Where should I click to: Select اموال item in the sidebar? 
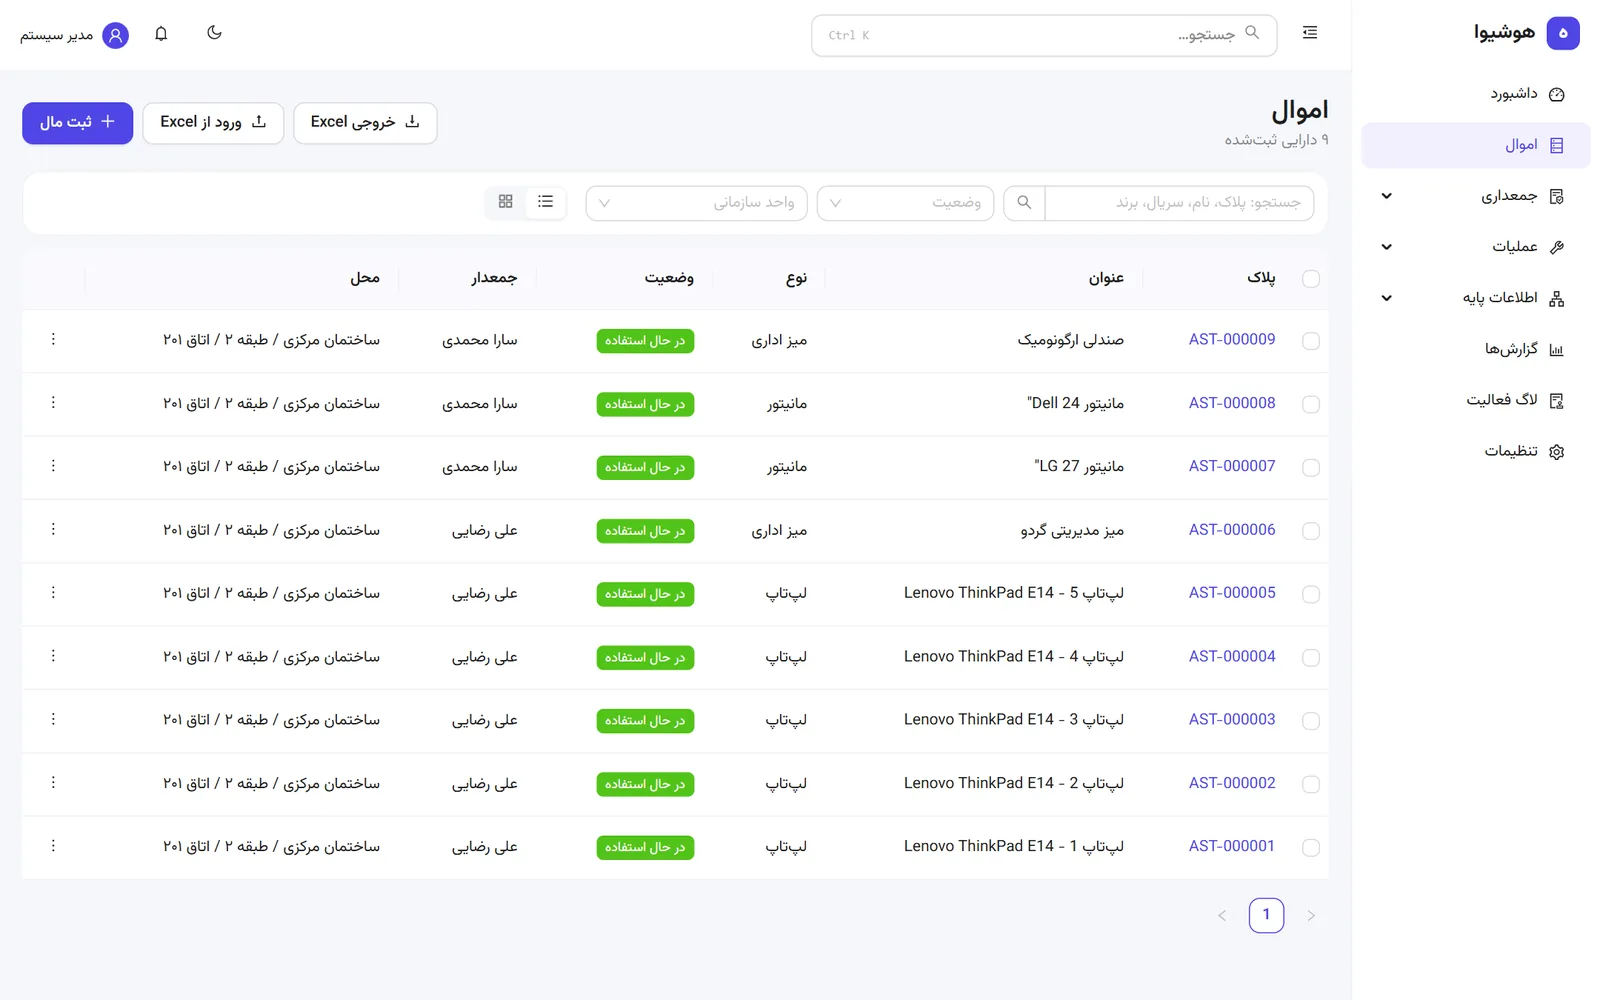[1476, 145]
